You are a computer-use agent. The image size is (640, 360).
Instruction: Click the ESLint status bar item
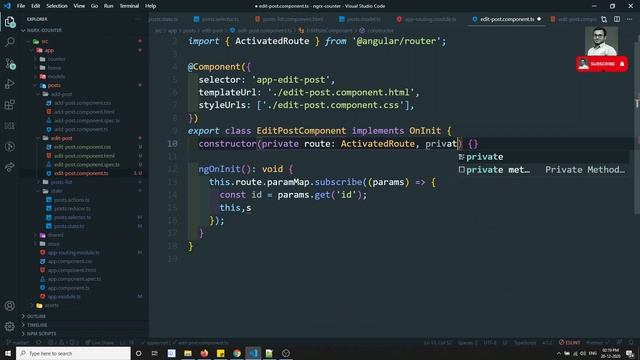click(570, 342)
